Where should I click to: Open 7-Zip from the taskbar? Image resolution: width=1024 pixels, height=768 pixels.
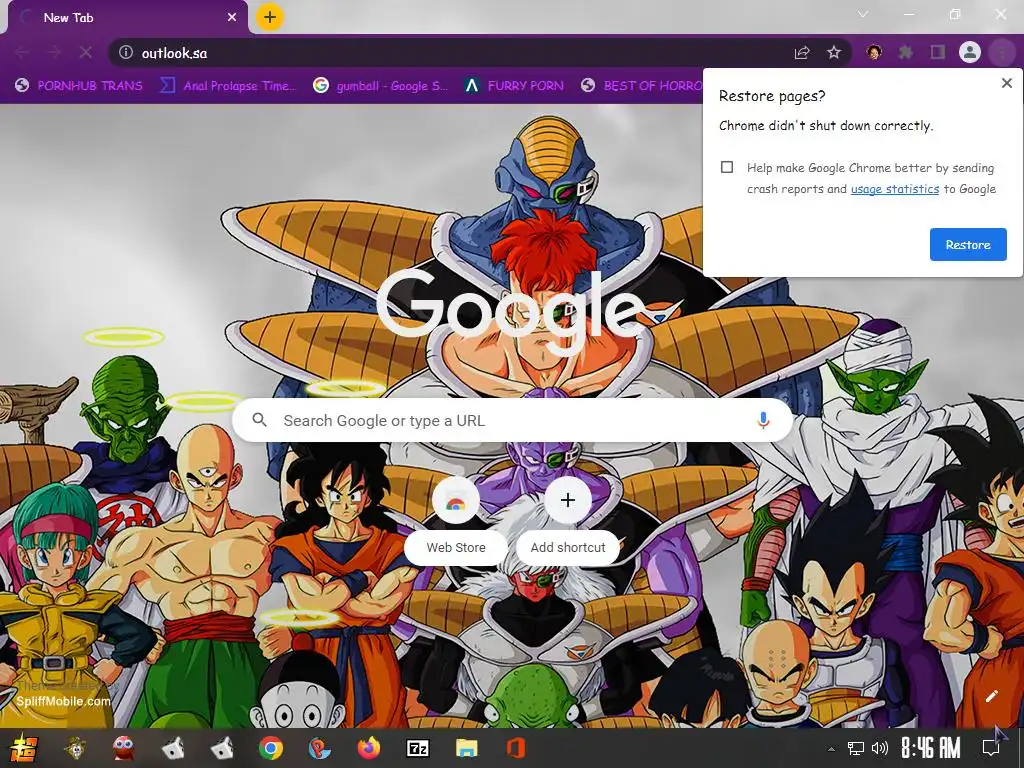pos(418,748)
